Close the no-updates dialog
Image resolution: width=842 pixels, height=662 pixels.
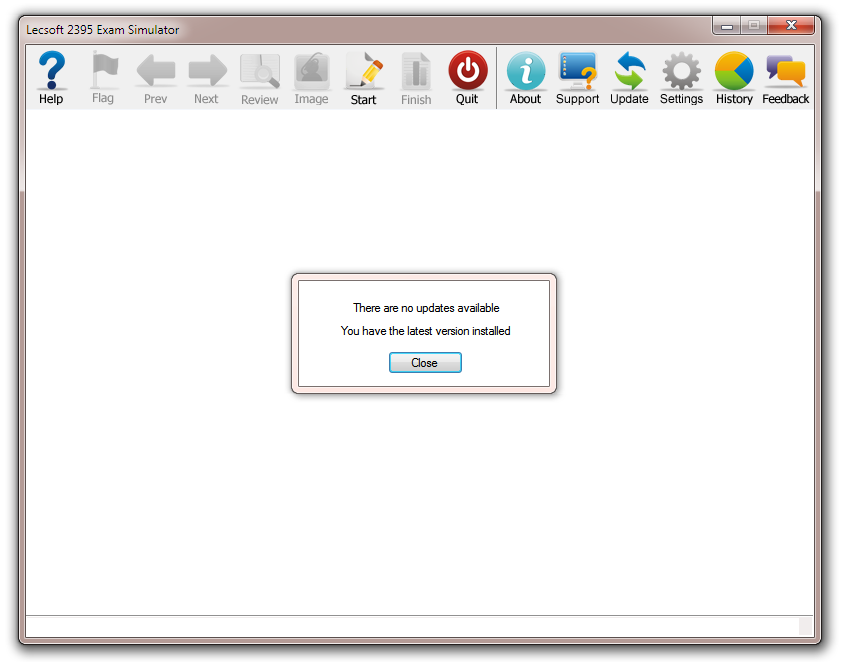(425, 362)
